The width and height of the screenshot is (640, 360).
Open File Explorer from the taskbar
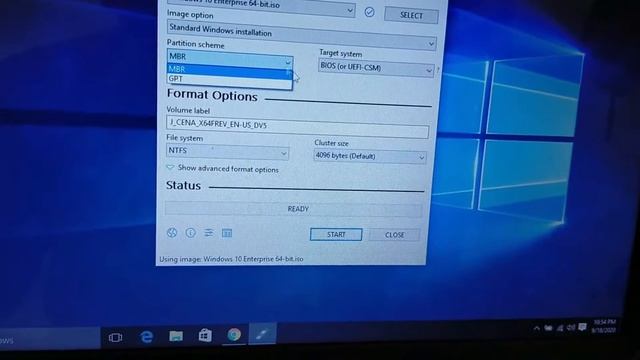pos(176,336)
